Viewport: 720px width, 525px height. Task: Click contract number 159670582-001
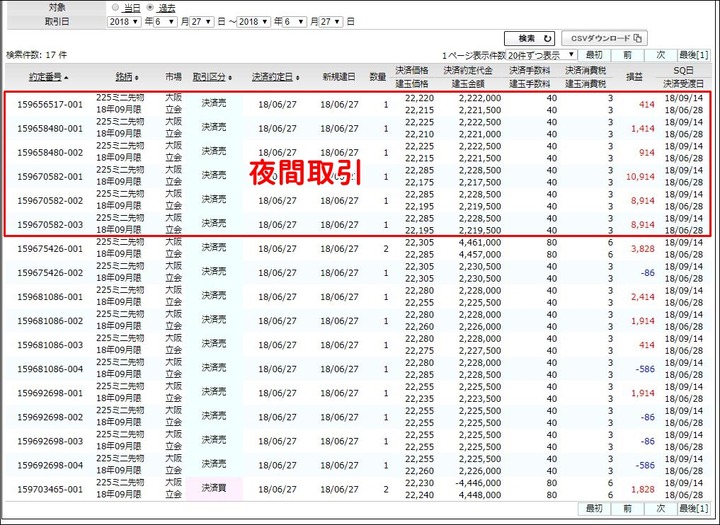pos(50,176)
